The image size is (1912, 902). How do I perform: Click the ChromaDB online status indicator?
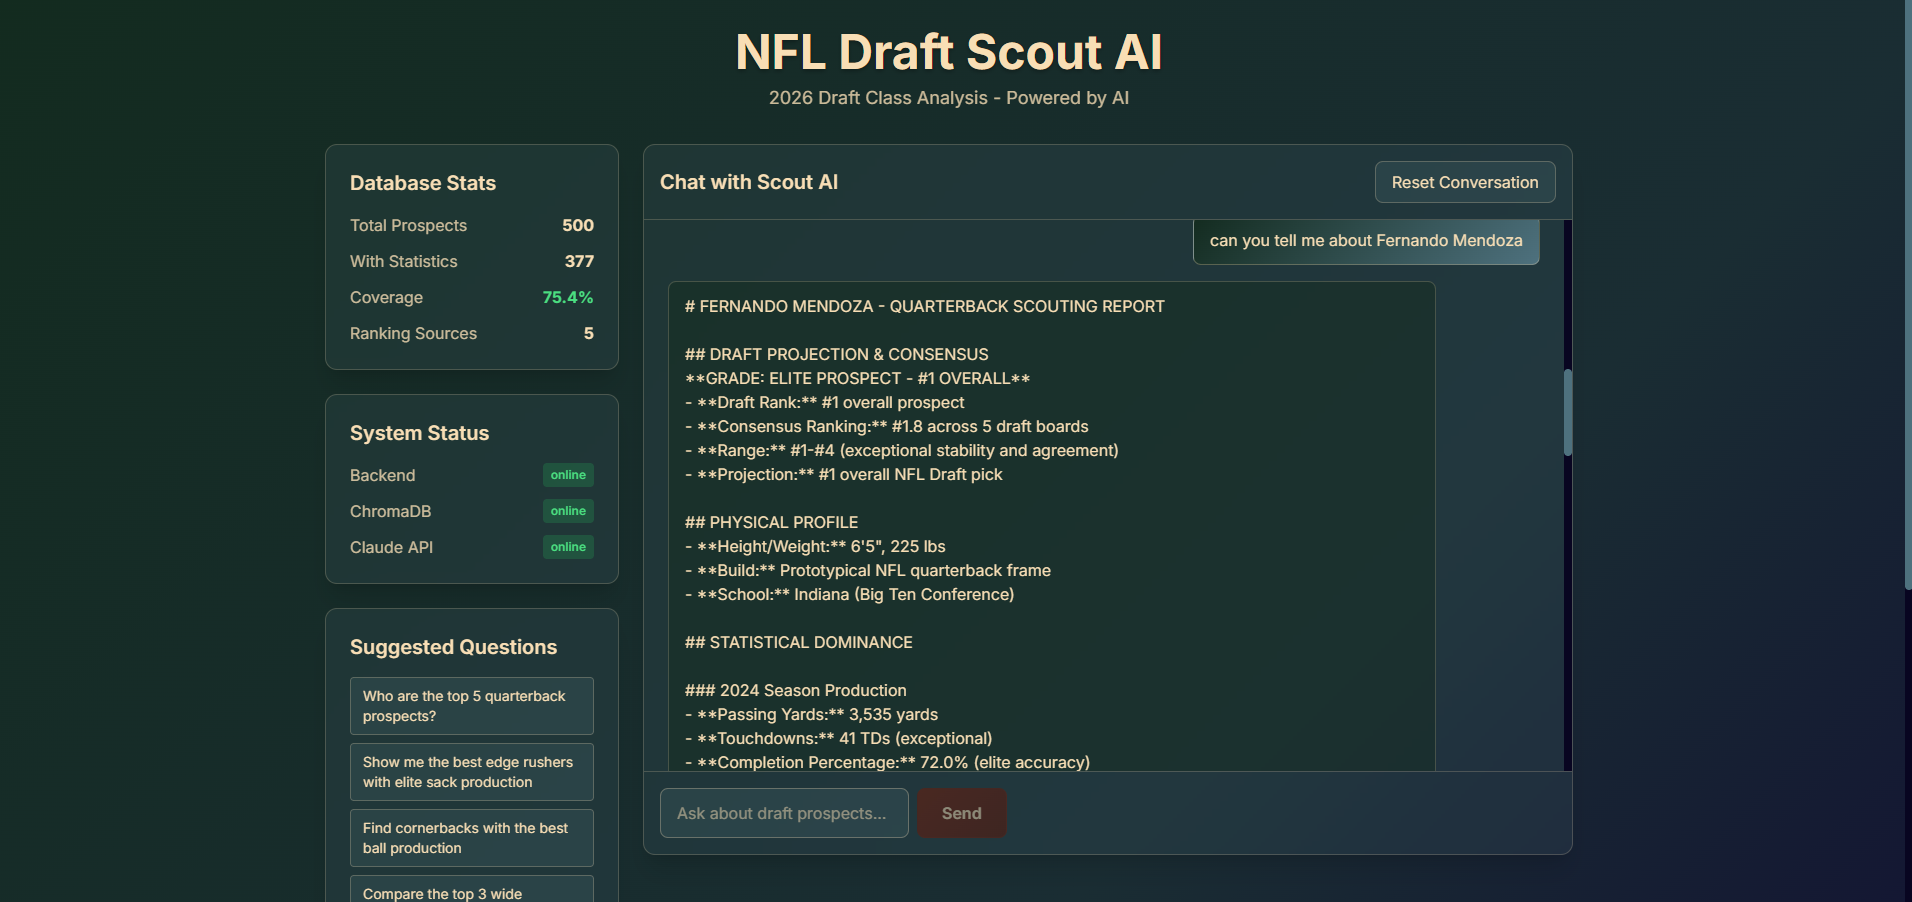point(567,511)
